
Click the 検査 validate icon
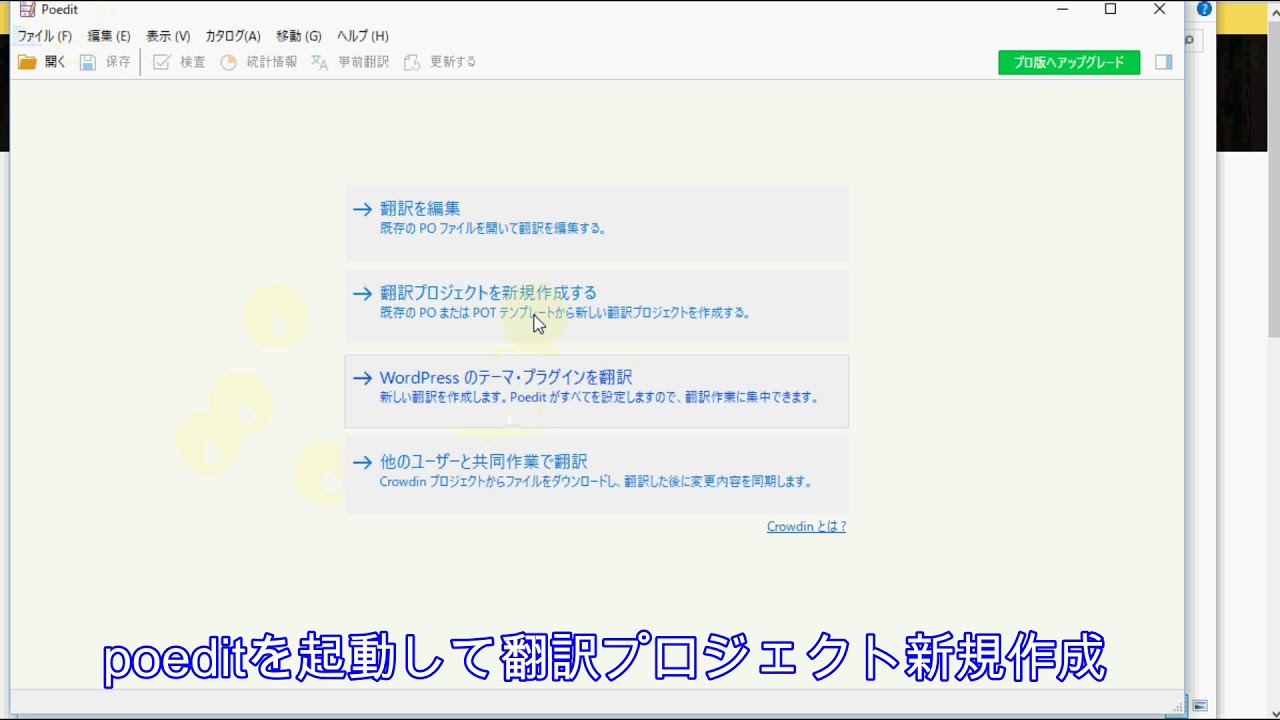click(161, 62)
